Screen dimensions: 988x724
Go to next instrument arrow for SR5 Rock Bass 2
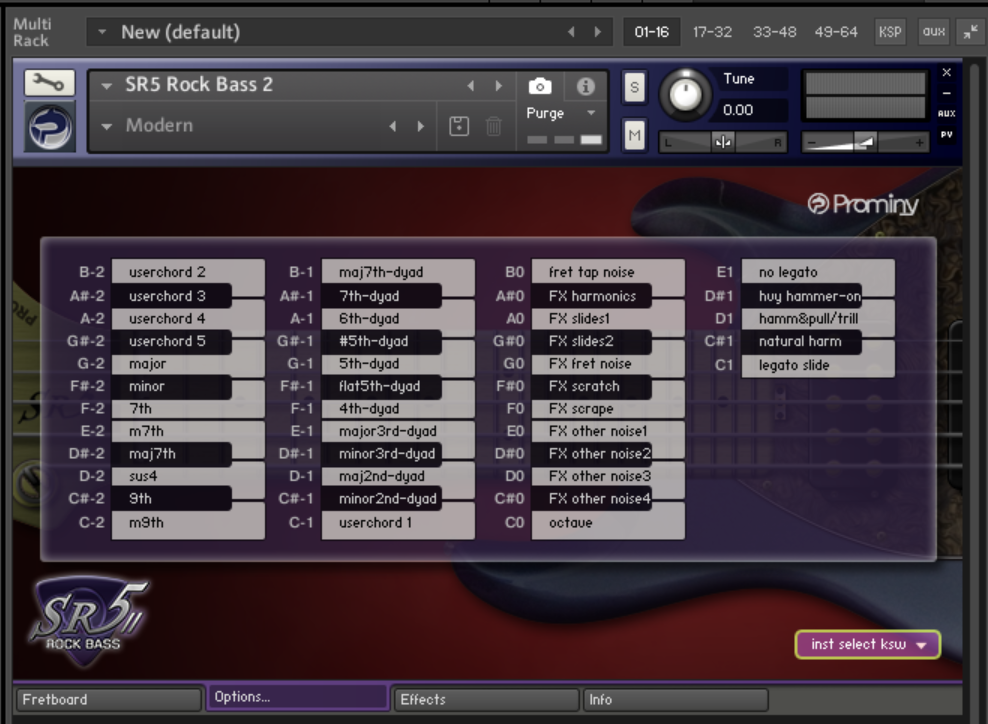click(498, 86)
